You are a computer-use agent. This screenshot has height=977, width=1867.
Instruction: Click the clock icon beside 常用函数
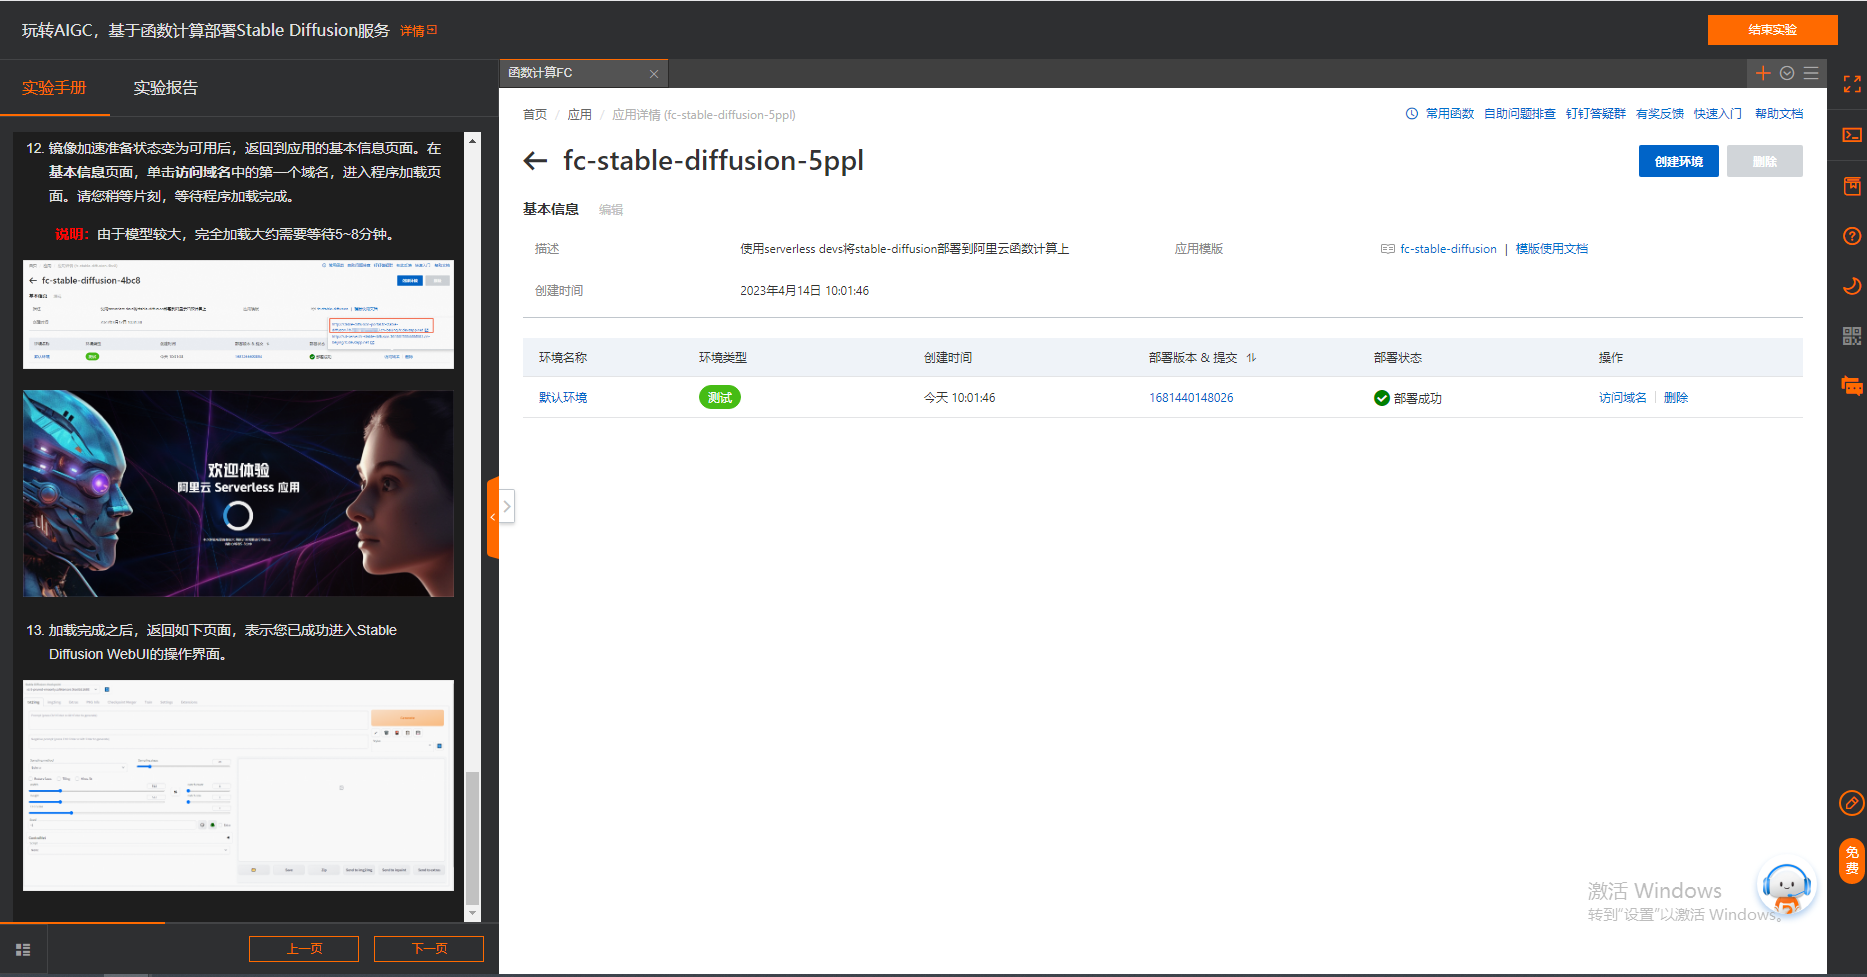pos(1412,114)
